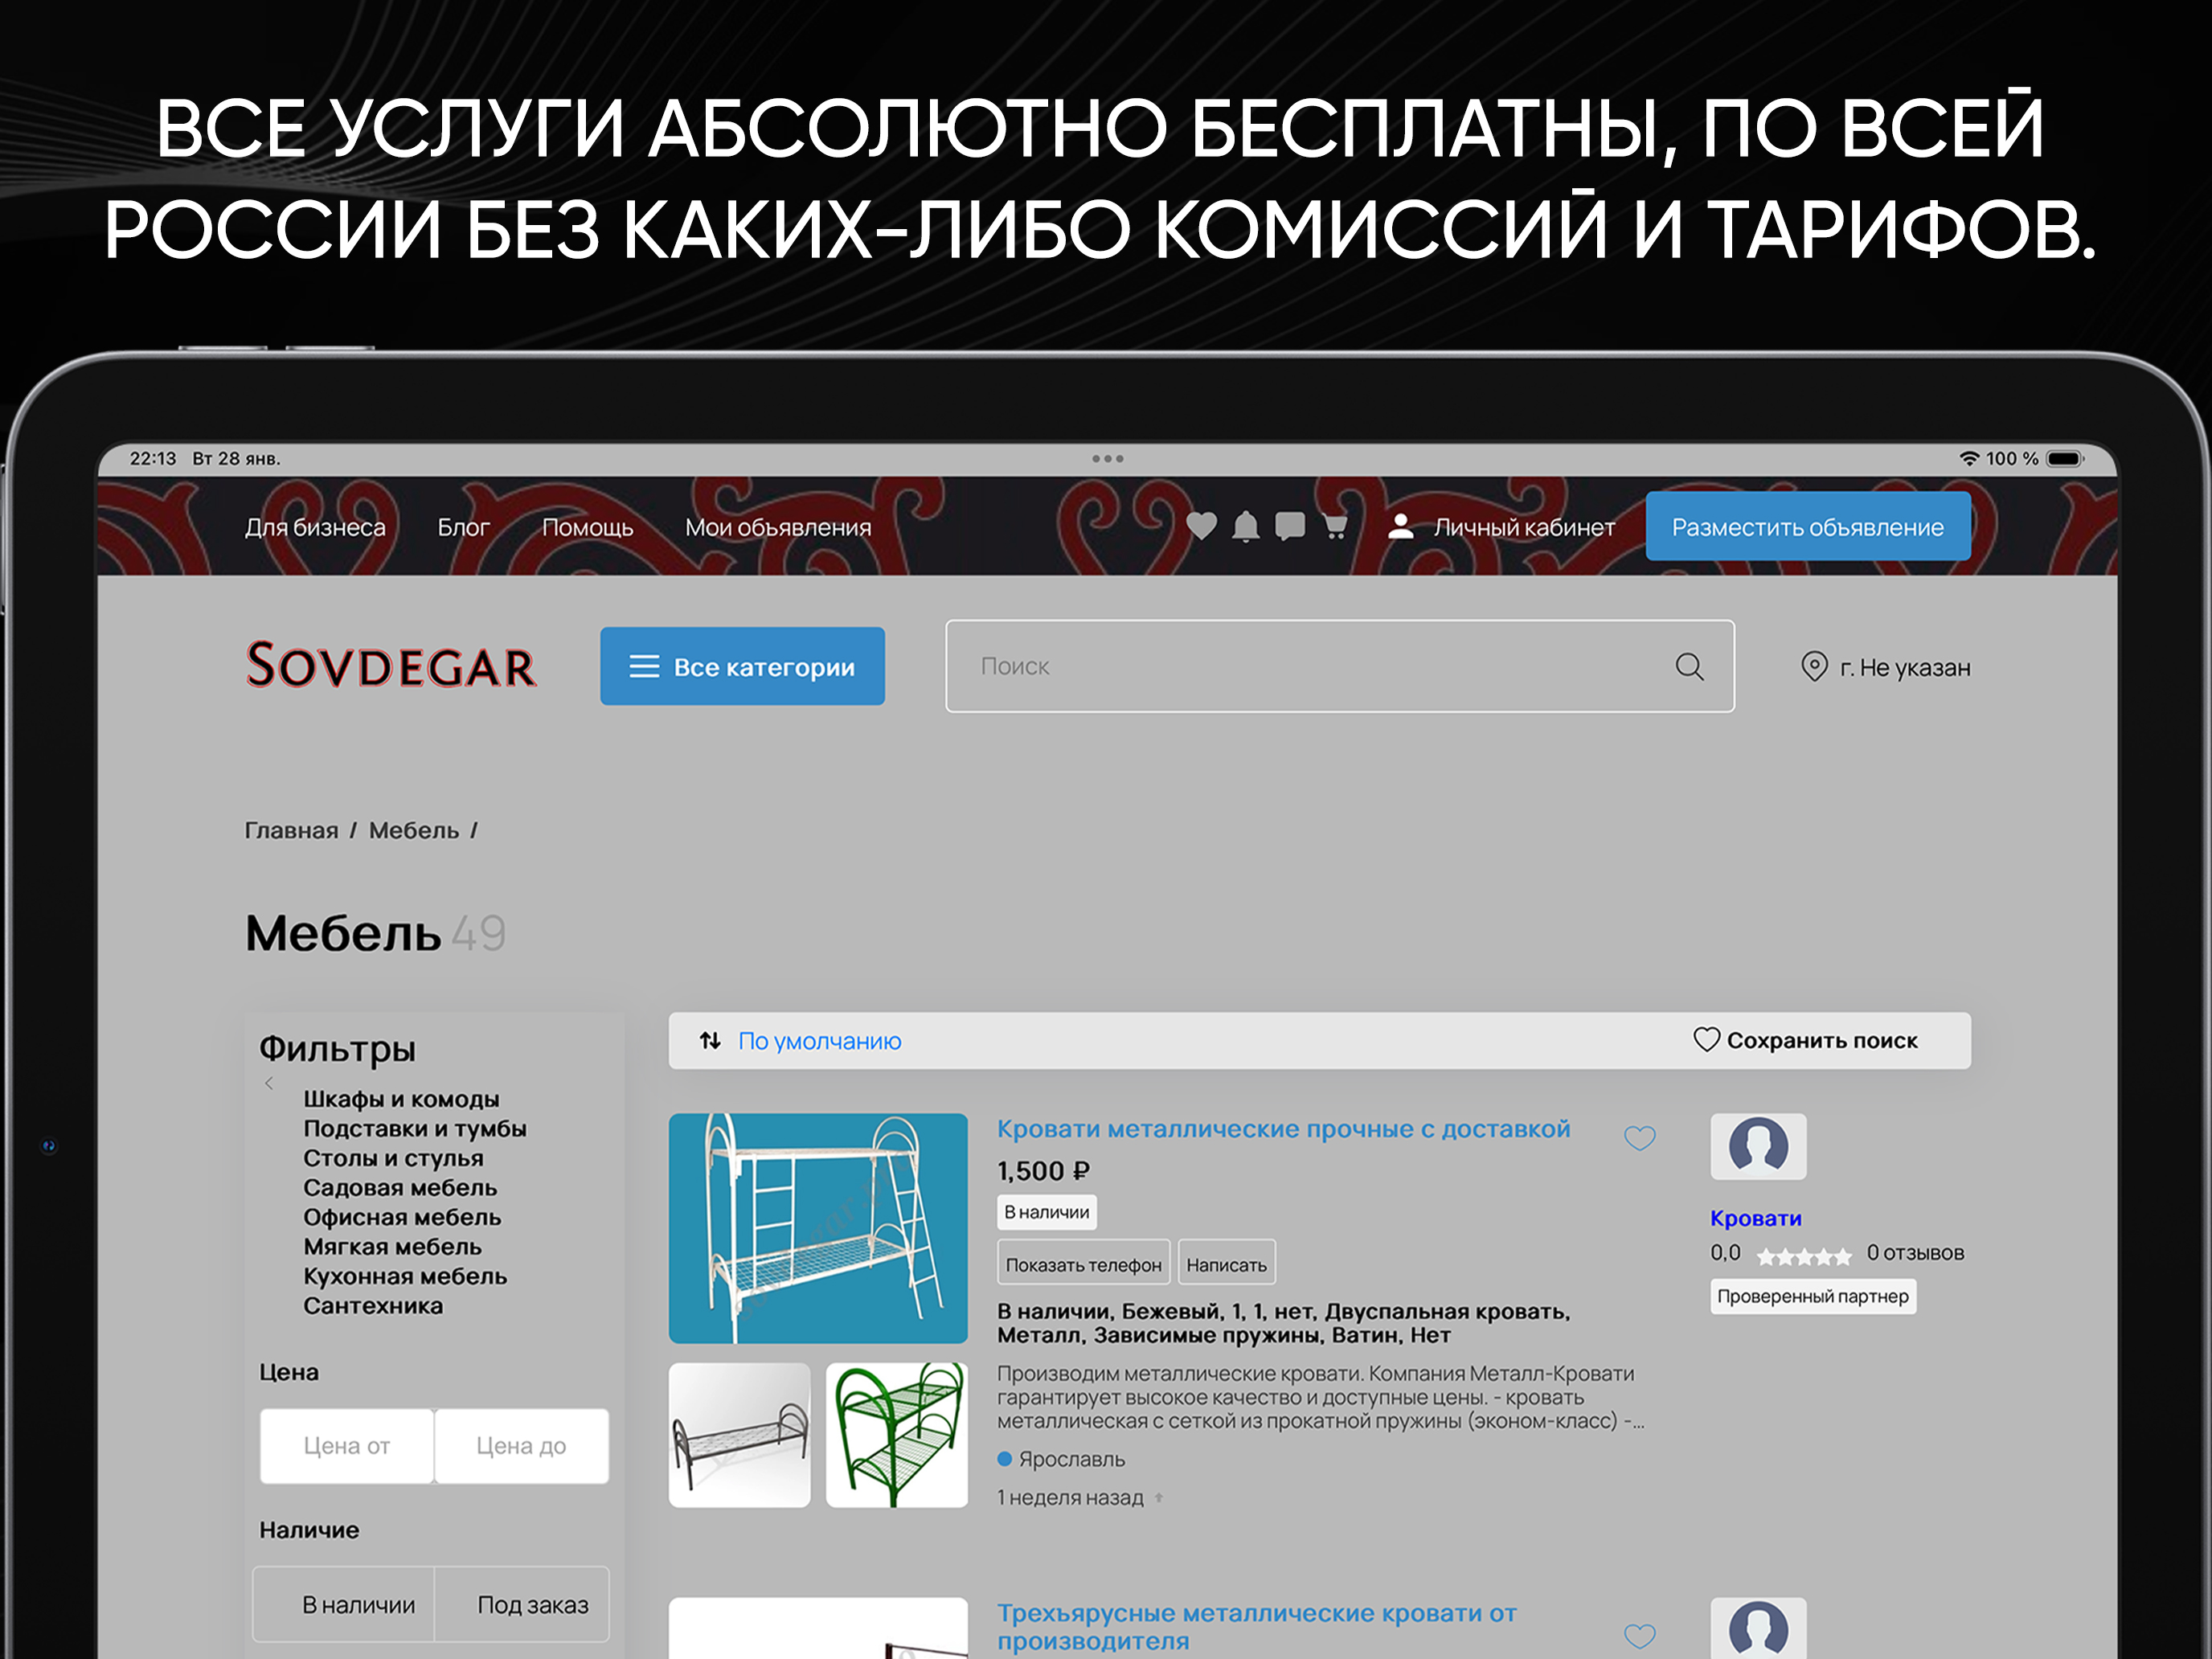Click the Wi-Fi status icon
Screen dimensions: 2212x1659
pos(1969,458)
